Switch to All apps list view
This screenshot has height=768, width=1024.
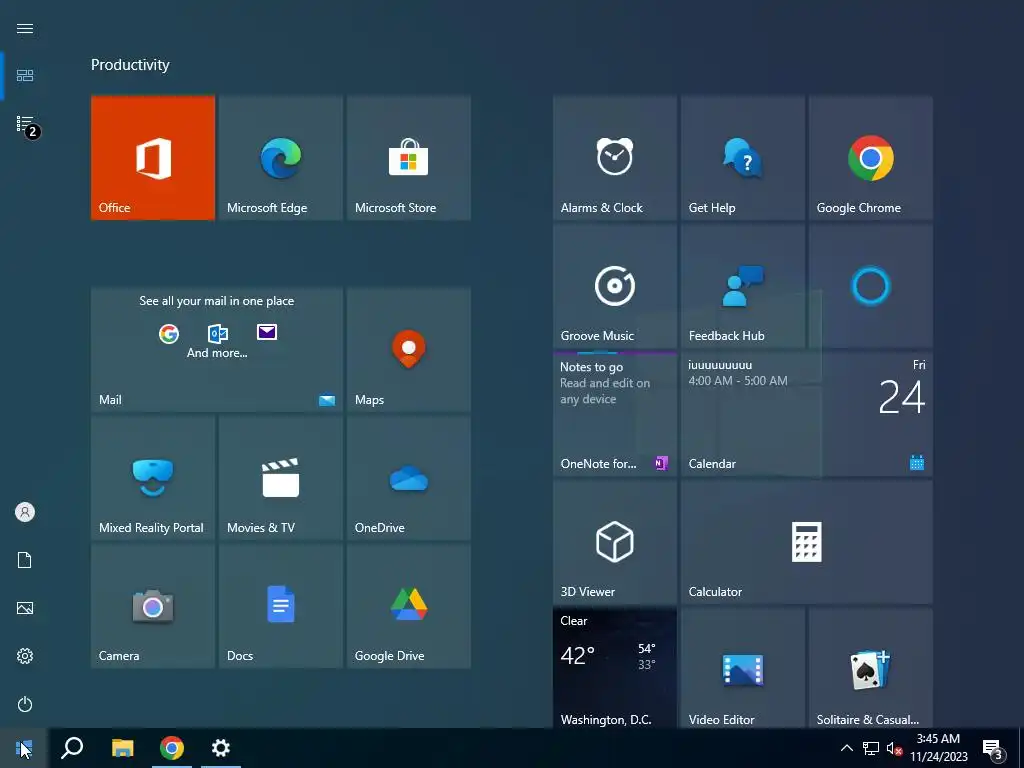tap(25, 124)
